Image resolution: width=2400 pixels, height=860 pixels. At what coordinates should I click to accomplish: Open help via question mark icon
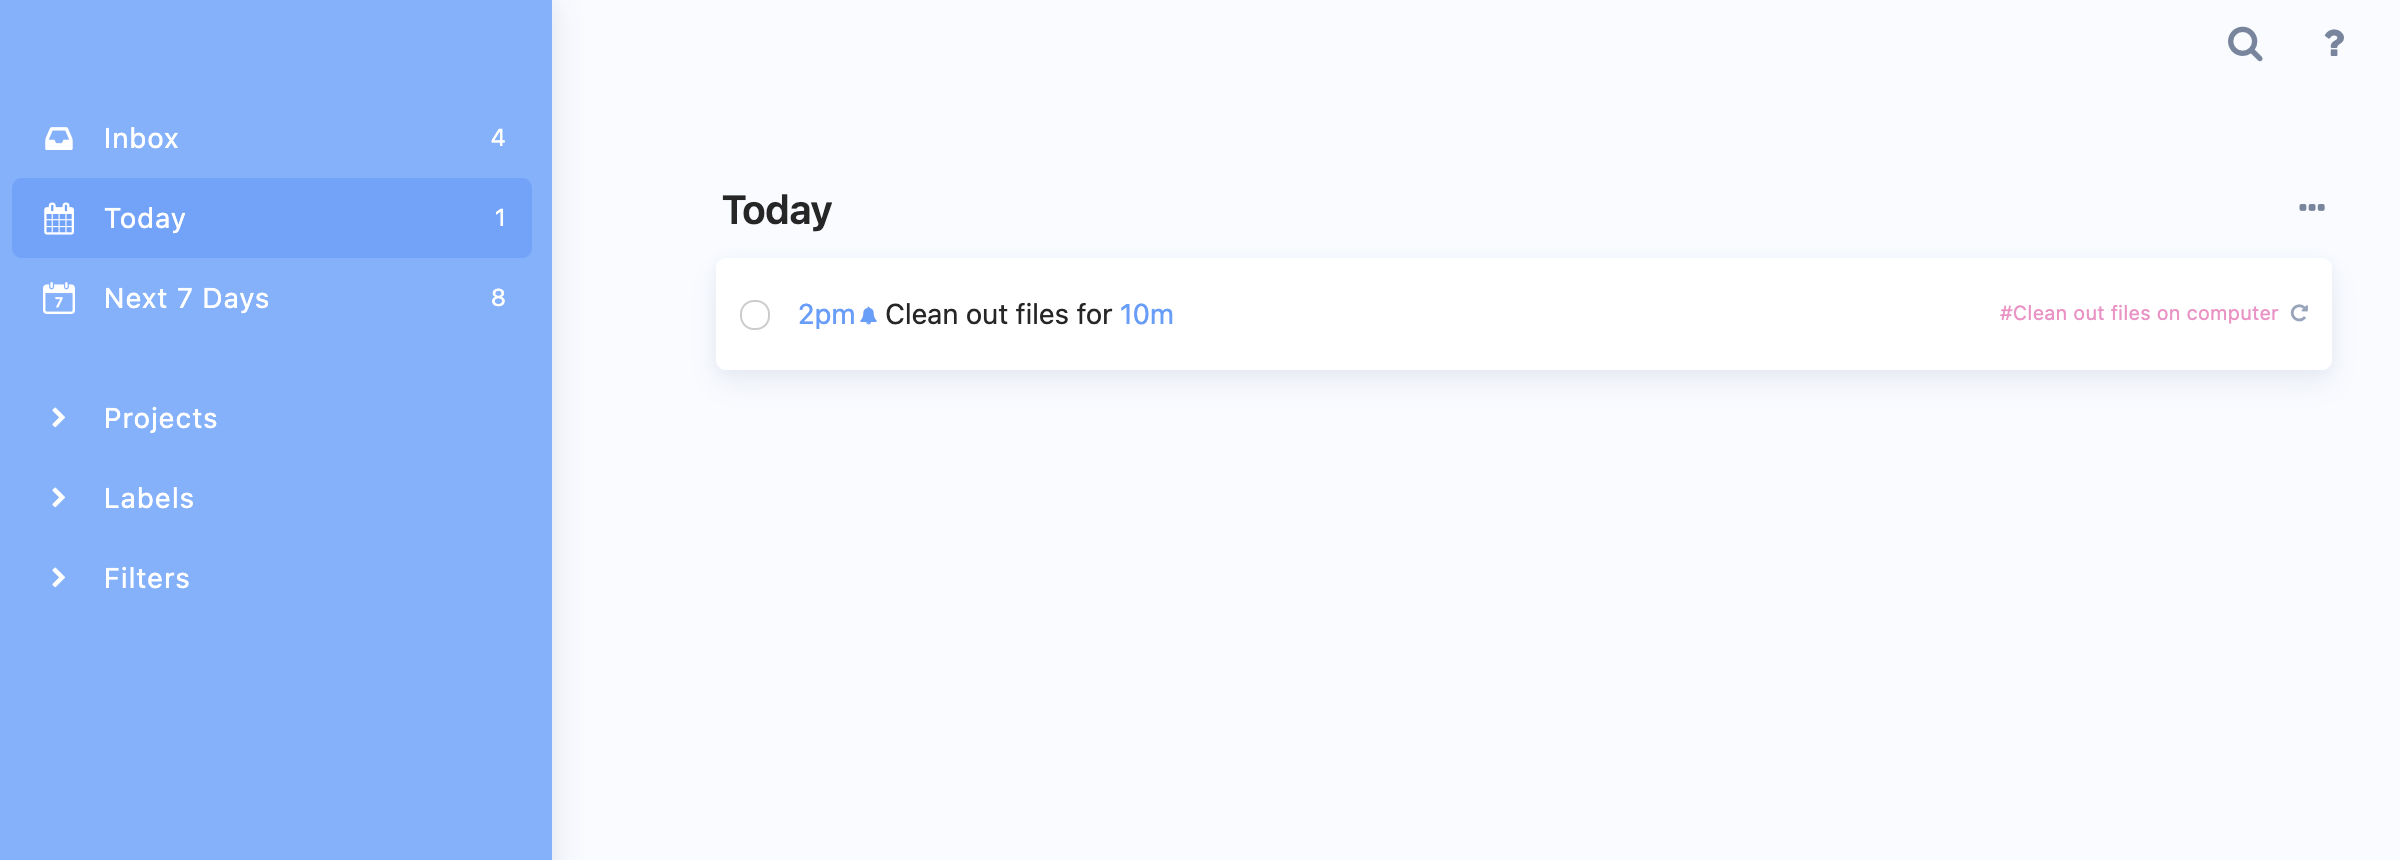coord(2334,43)
